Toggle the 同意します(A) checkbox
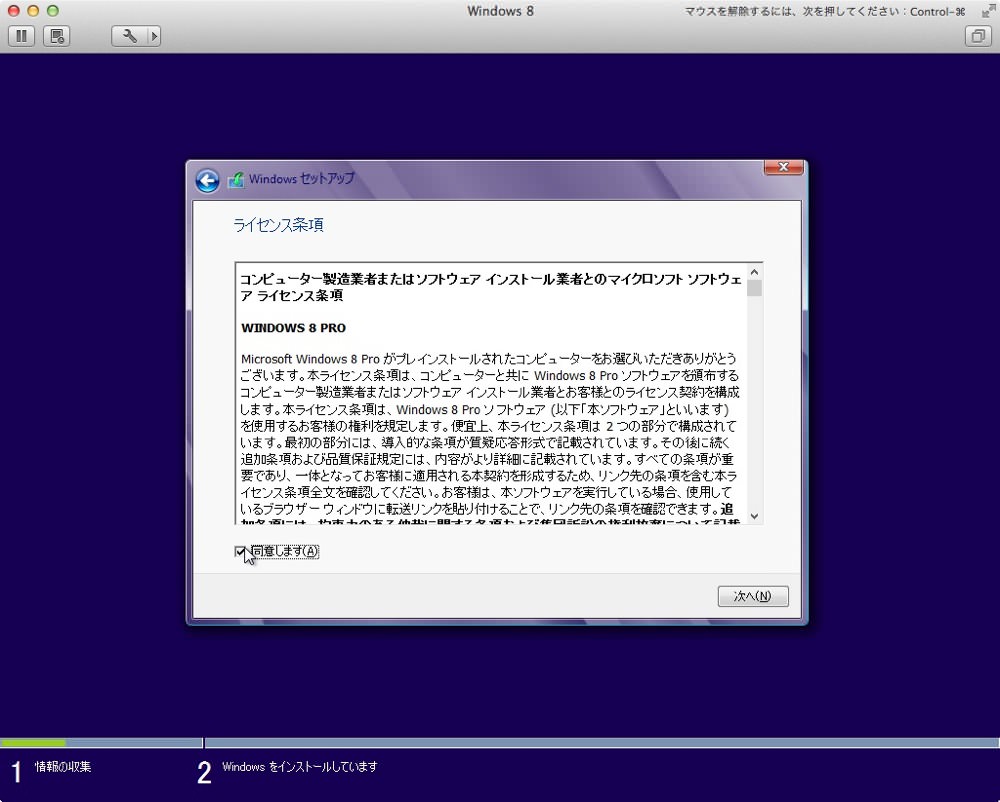 [x=240, y=551]
